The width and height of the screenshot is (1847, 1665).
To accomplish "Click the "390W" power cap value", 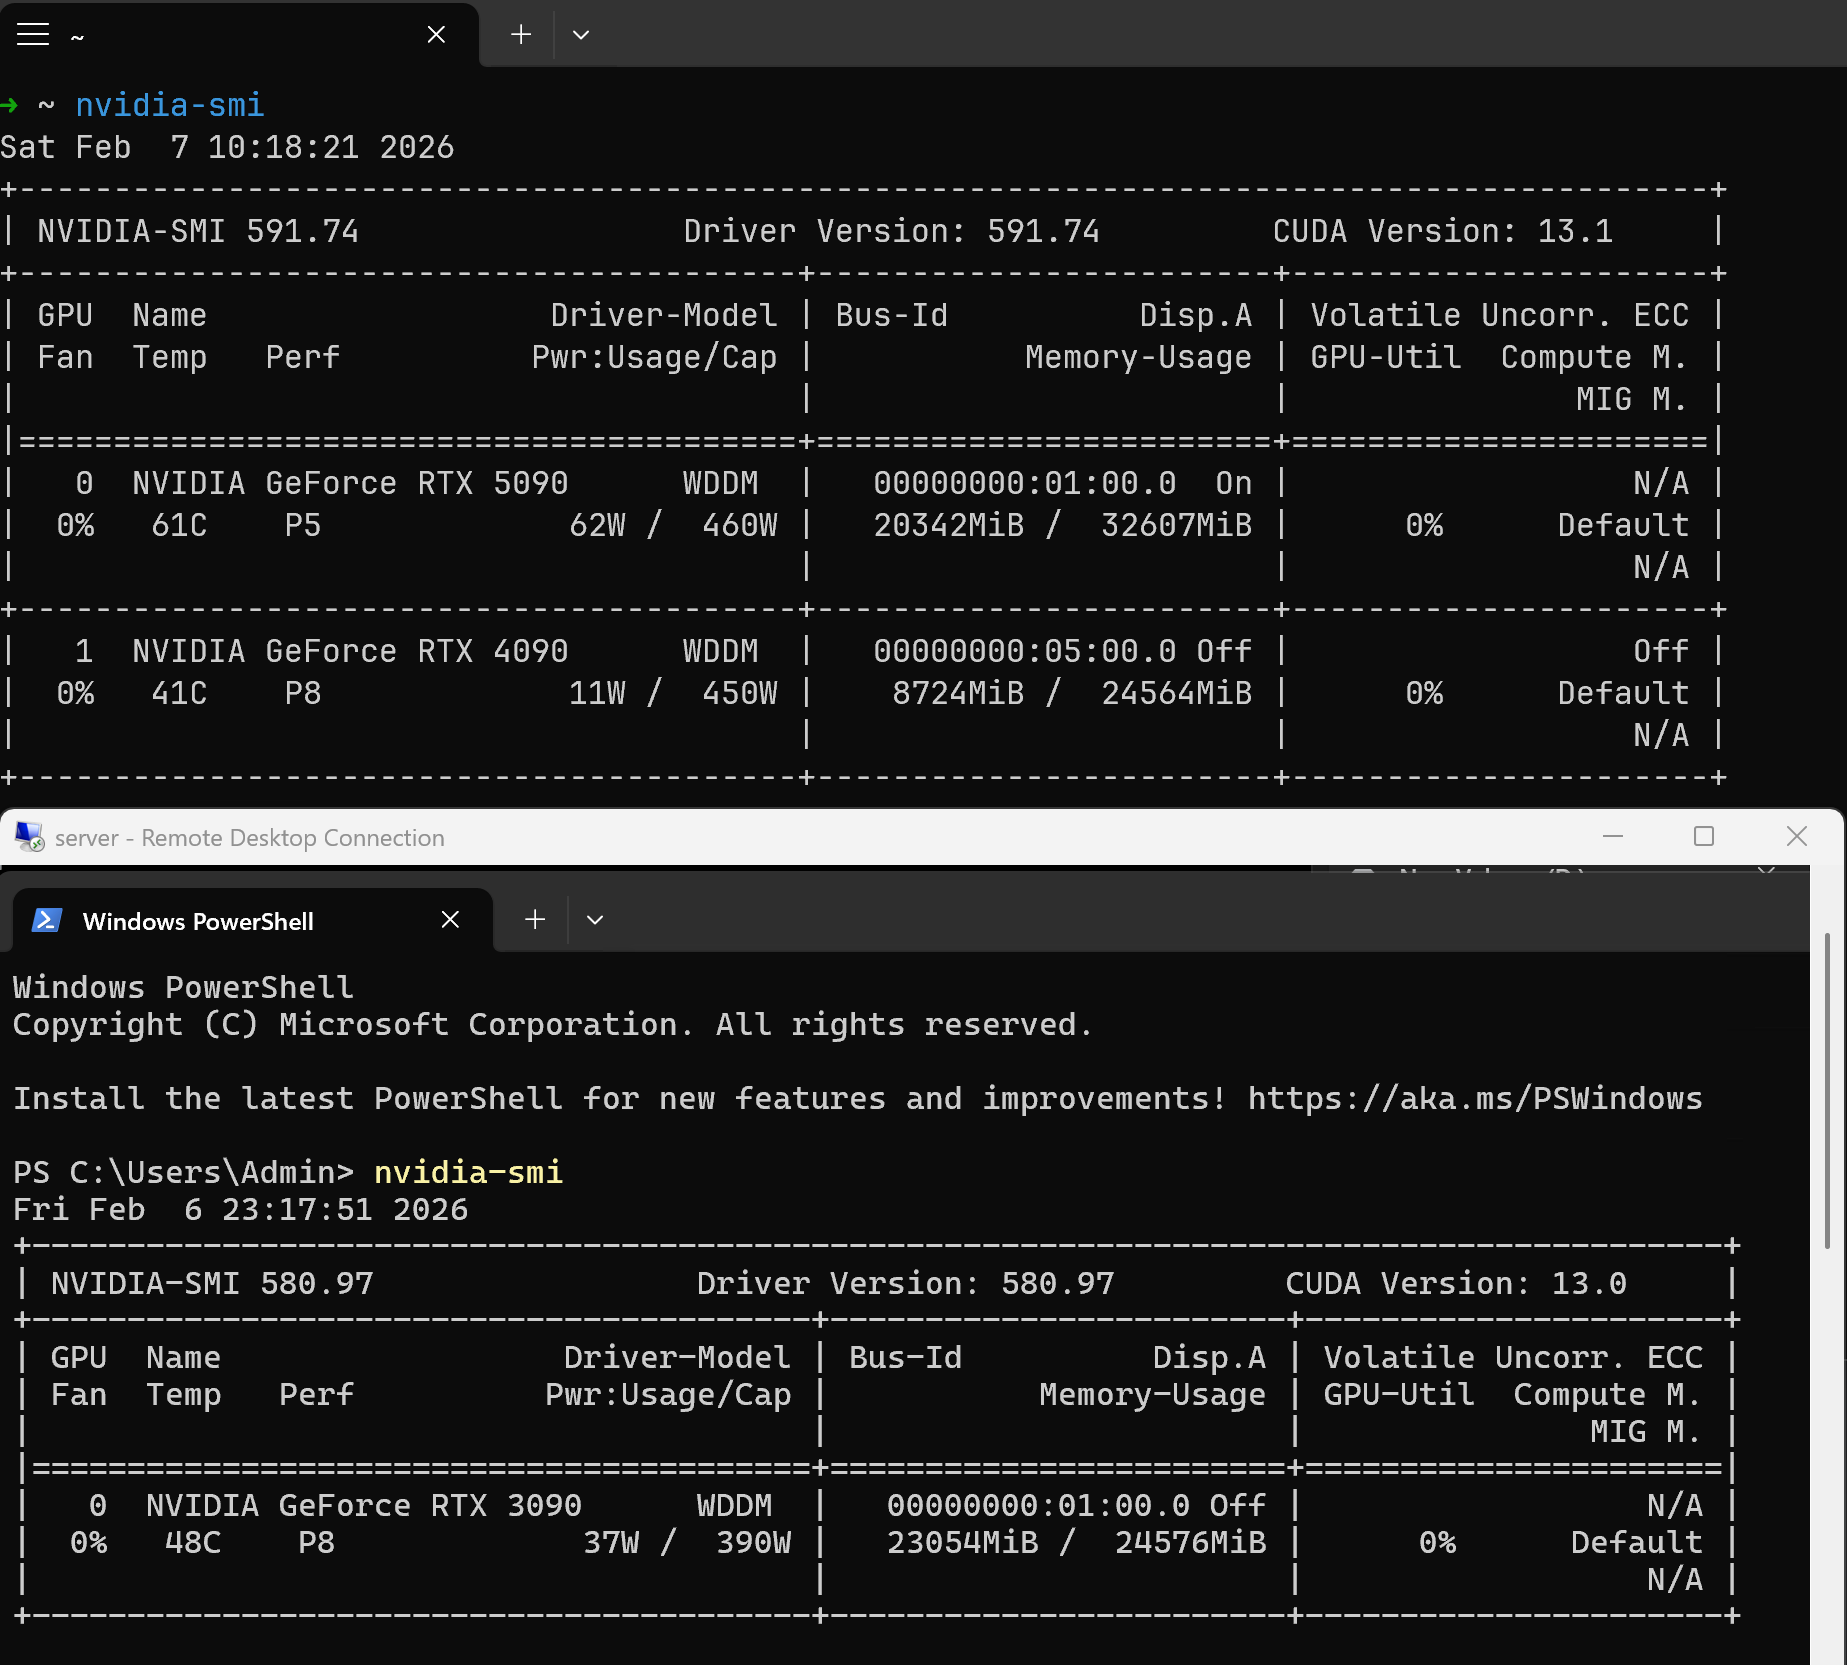I will (754, 1543).
